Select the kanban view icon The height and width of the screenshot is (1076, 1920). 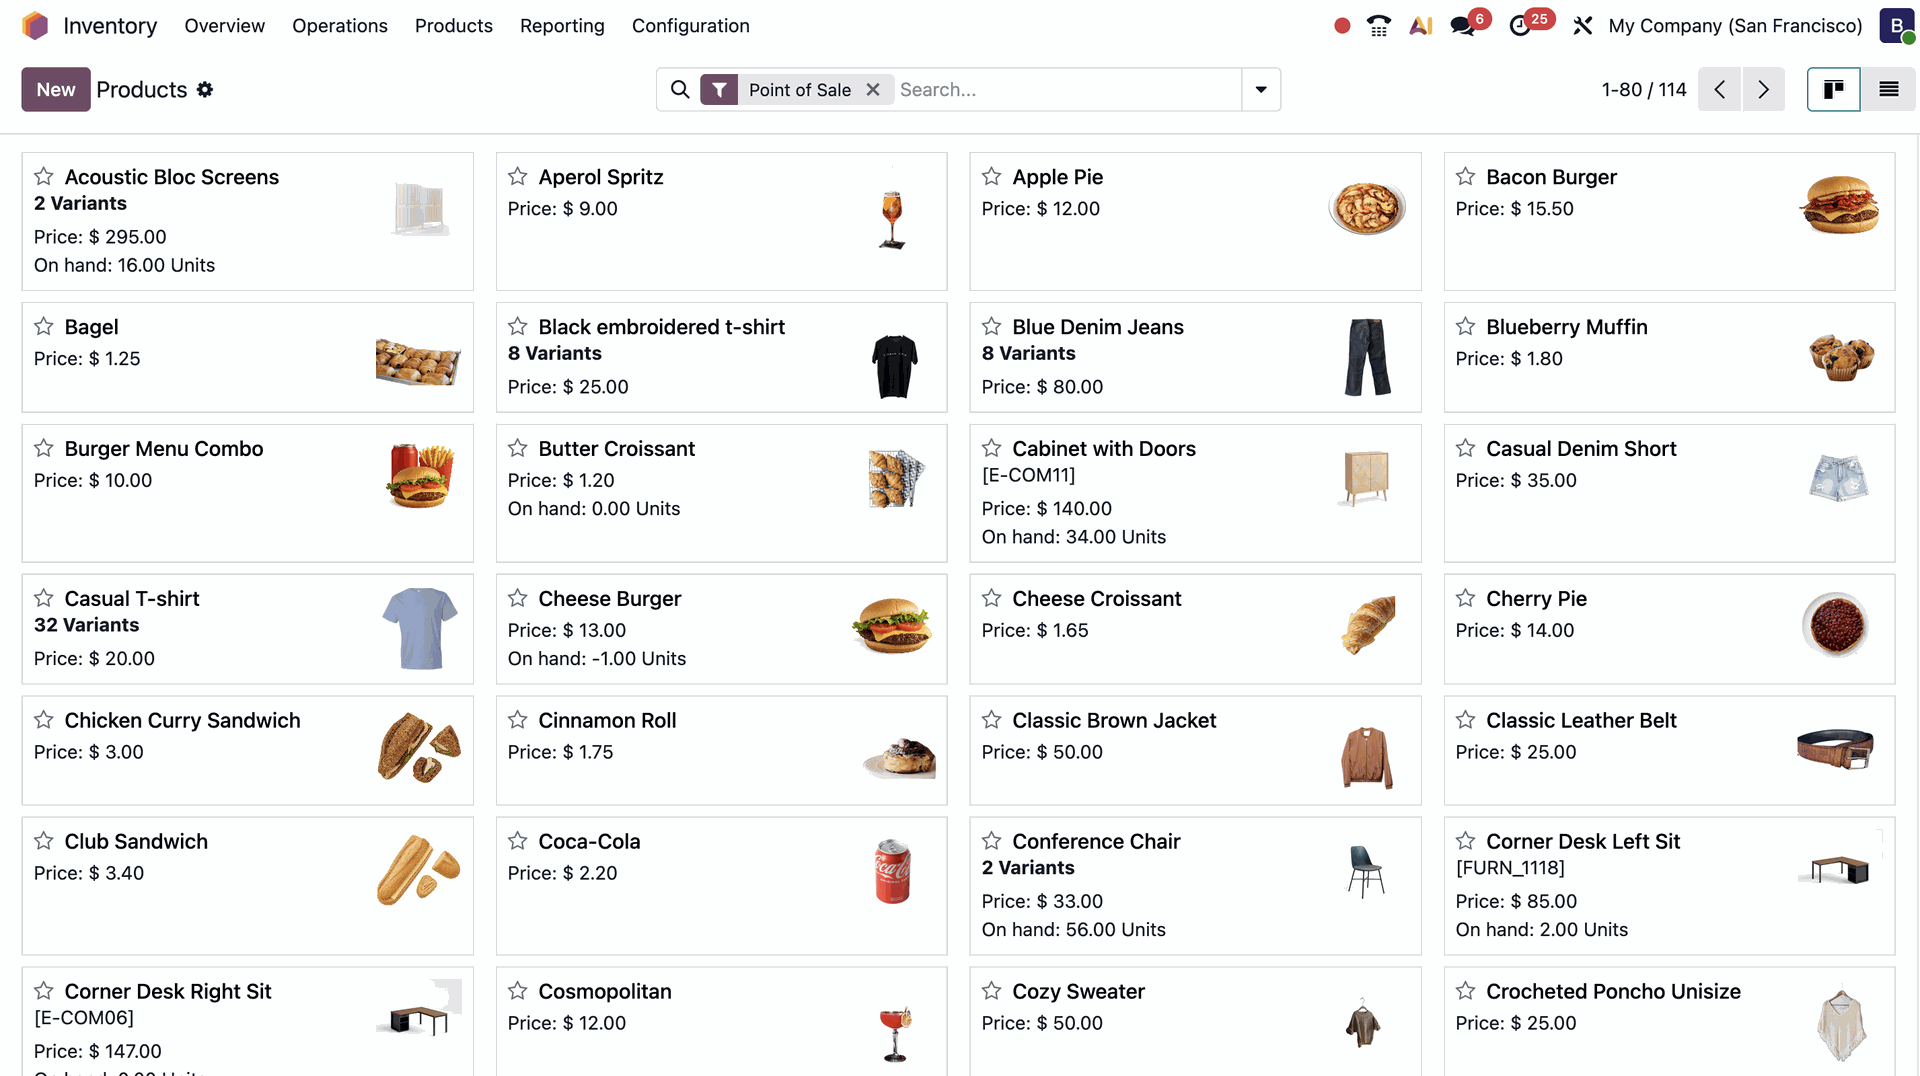click(1833, 89)
